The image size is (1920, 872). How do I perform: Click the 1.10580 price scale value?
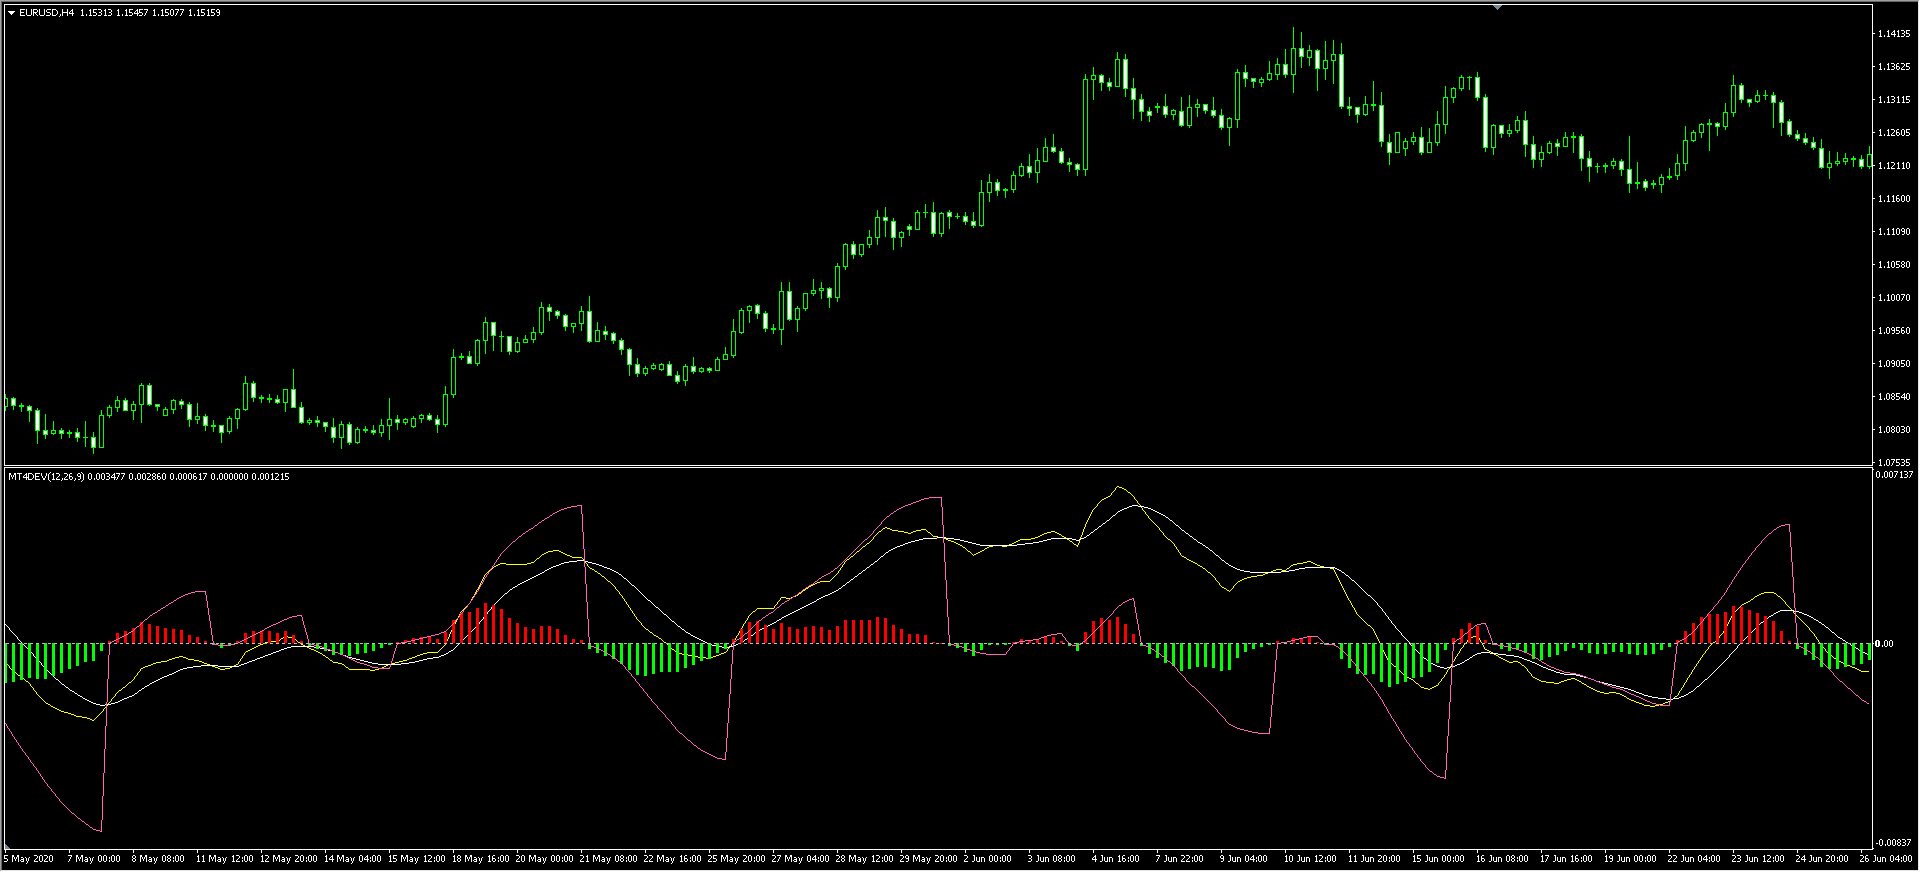[x=1894, y=265]
